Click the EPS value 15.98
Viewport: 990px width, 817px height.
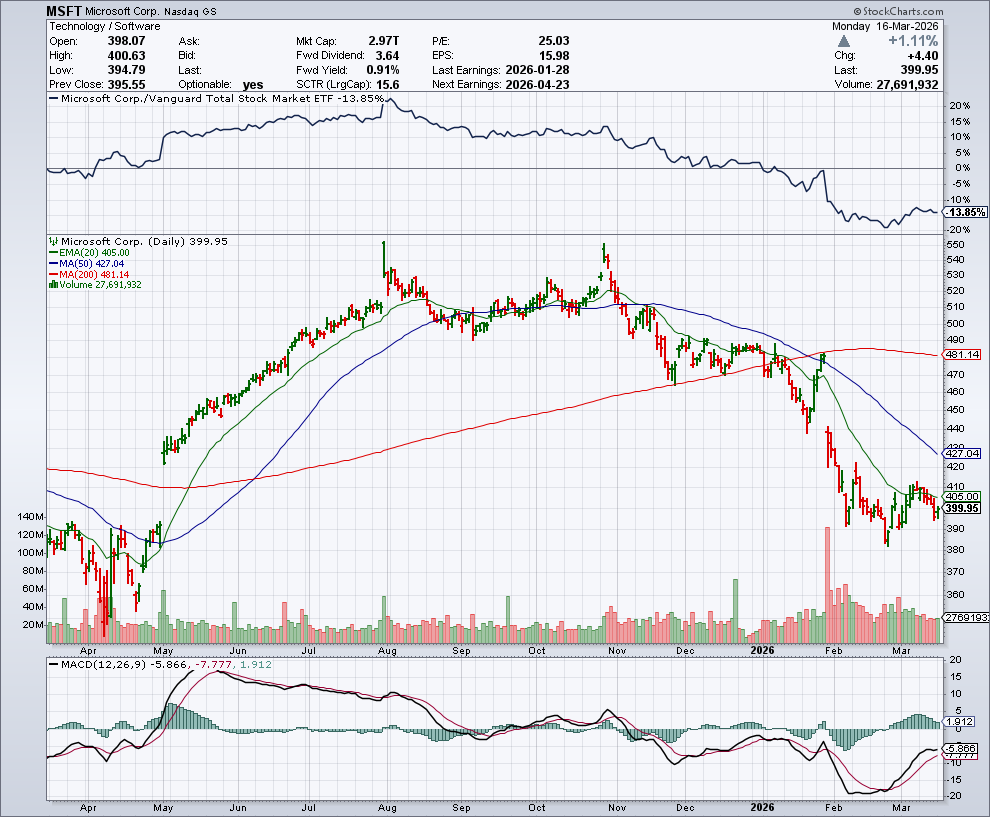pos(554,56)
